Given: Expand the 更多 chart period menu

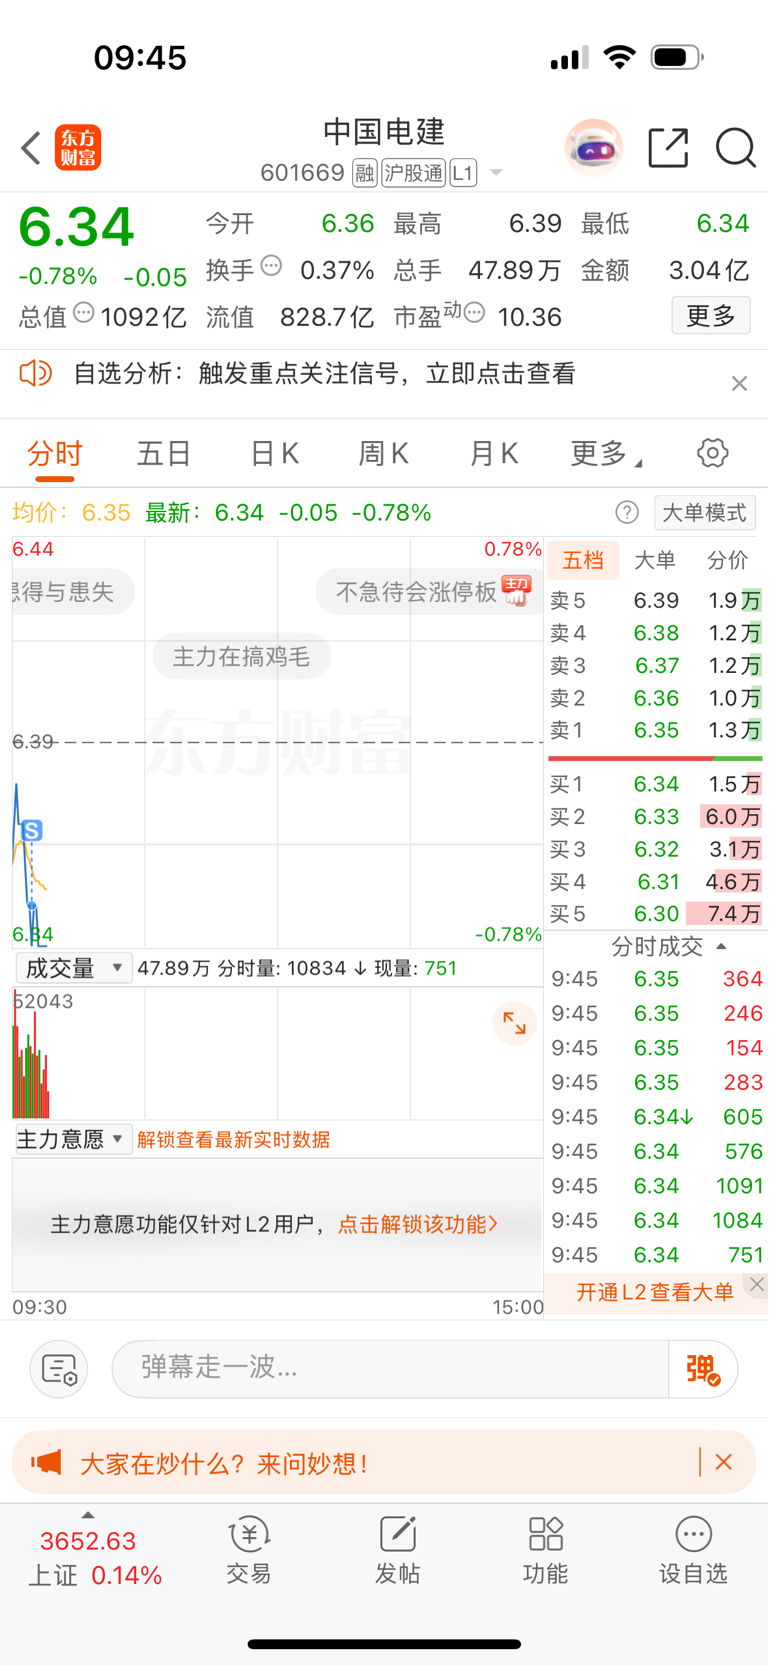Looking at the screenshot, I should click(606, 454).
